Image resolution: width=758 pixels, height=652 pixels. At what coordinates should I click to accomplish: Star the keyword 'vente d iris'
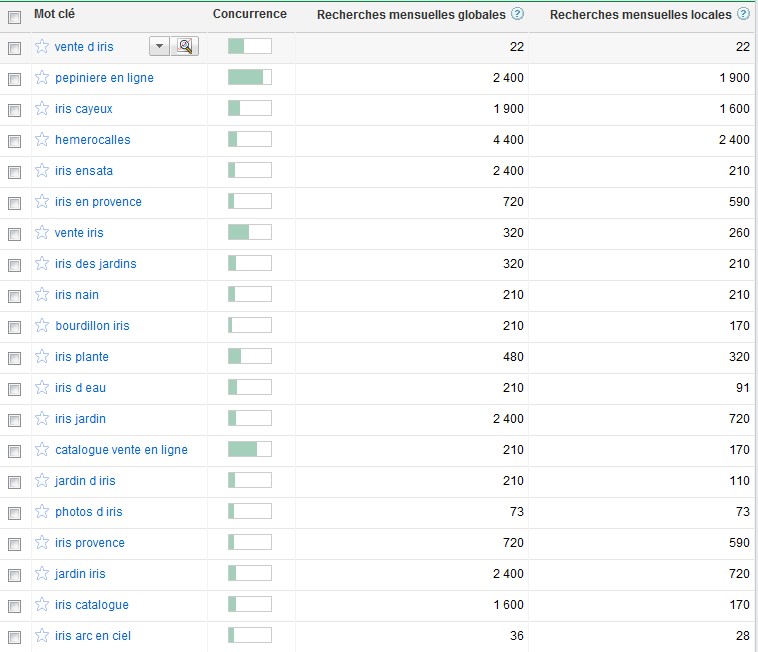point(42,46)
